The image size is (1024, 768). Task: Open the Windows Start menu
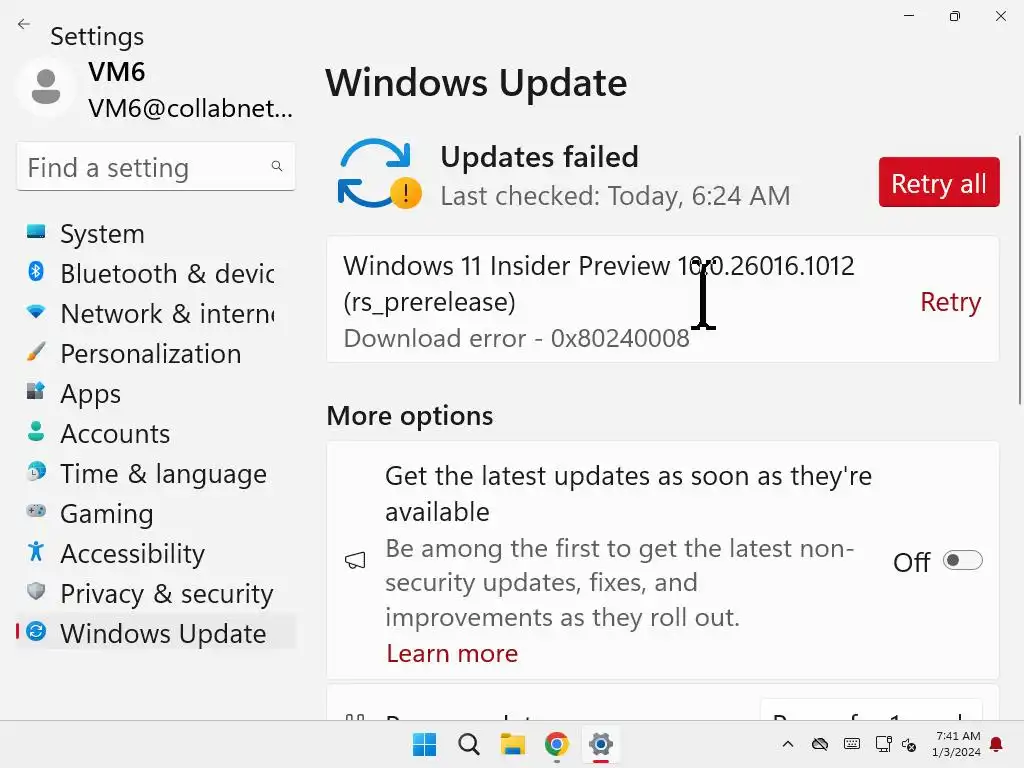424,744
